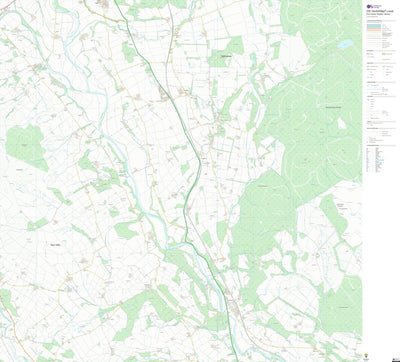
Task: Click the pink band in the legend colour key
Action: 374,29
